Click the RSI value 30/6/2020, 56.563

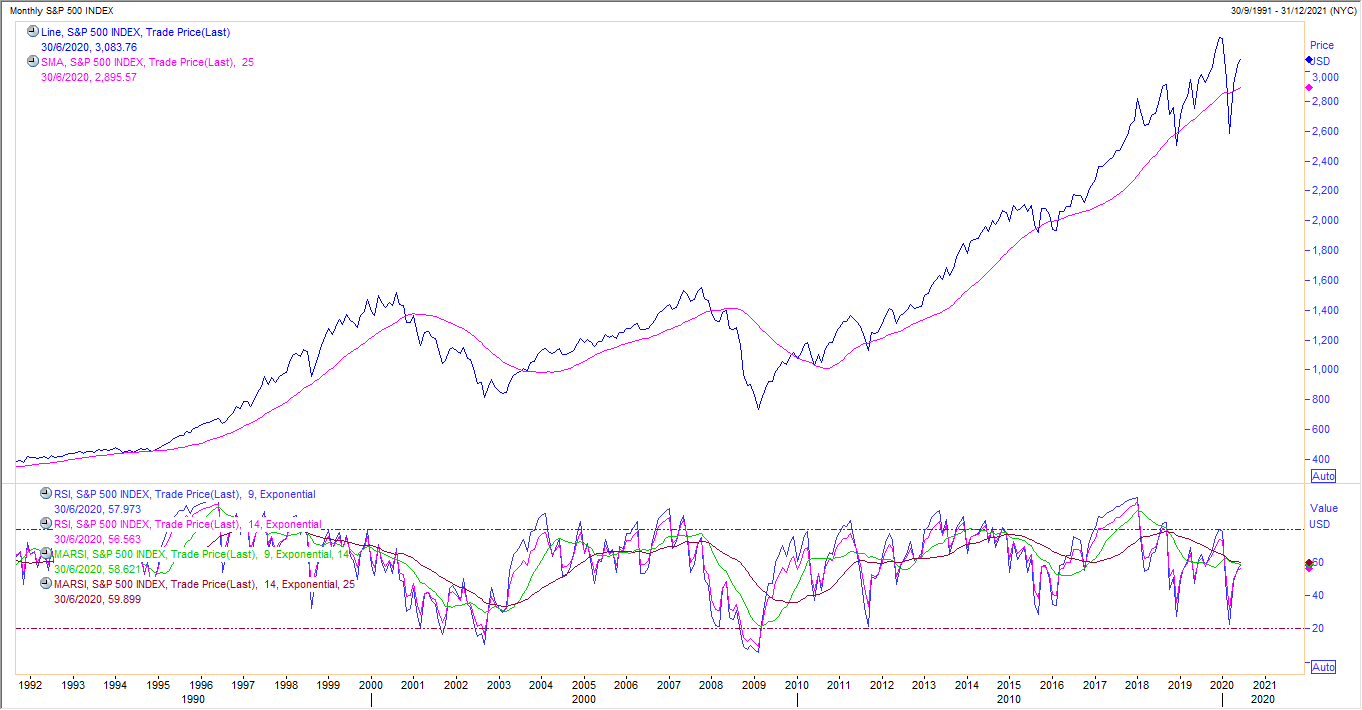pos(96,538)
